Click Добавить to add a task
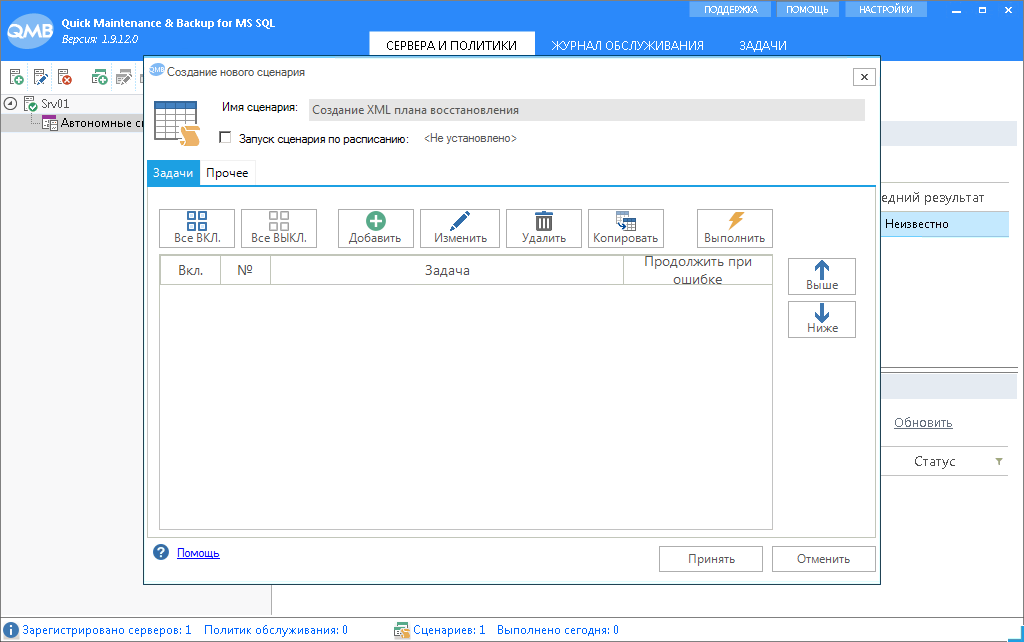 click(x=376, y=228)
